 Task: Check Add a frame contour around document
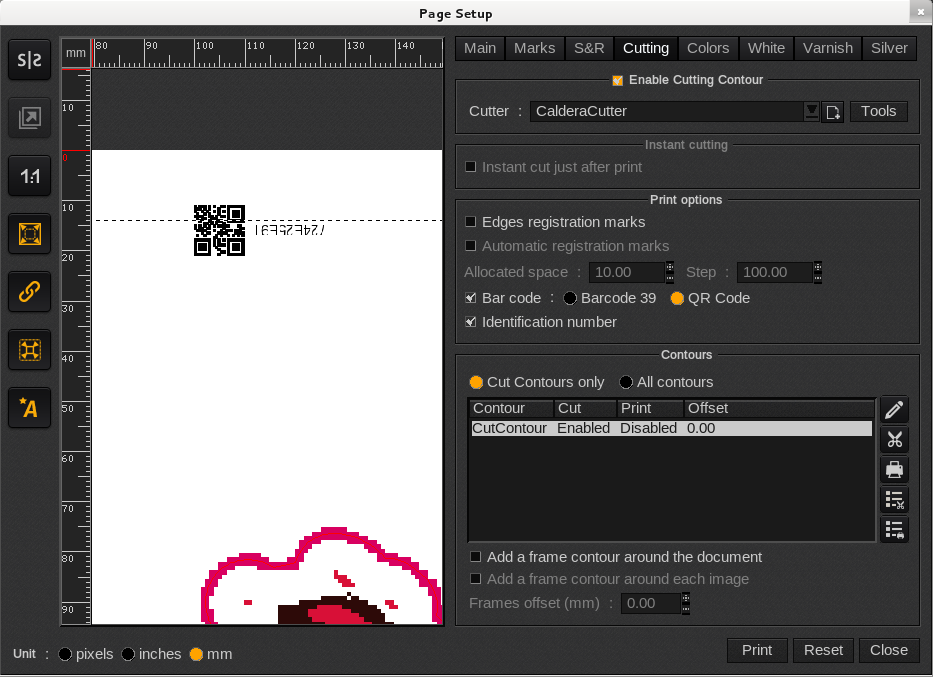(476, 557)
